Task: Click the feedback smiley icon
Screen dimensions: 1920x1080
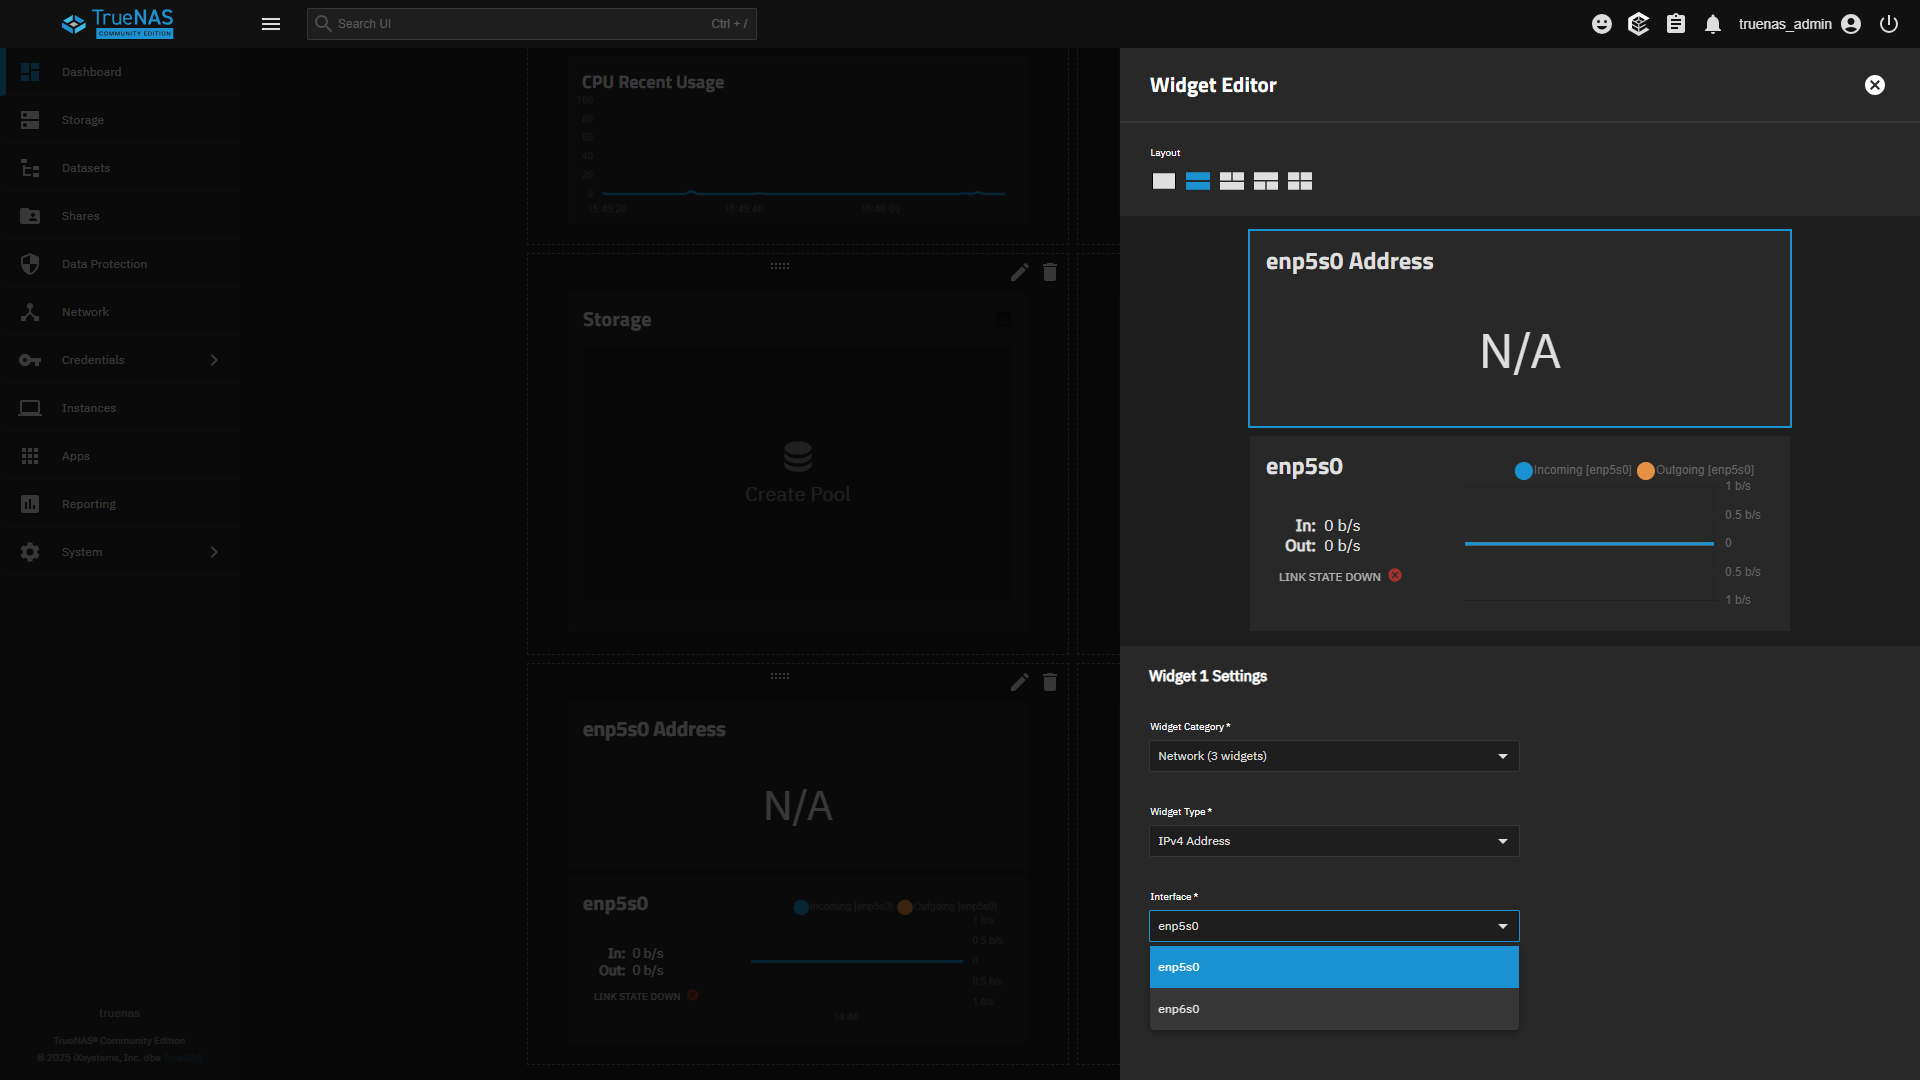Action: click(x=1602, y=24)
